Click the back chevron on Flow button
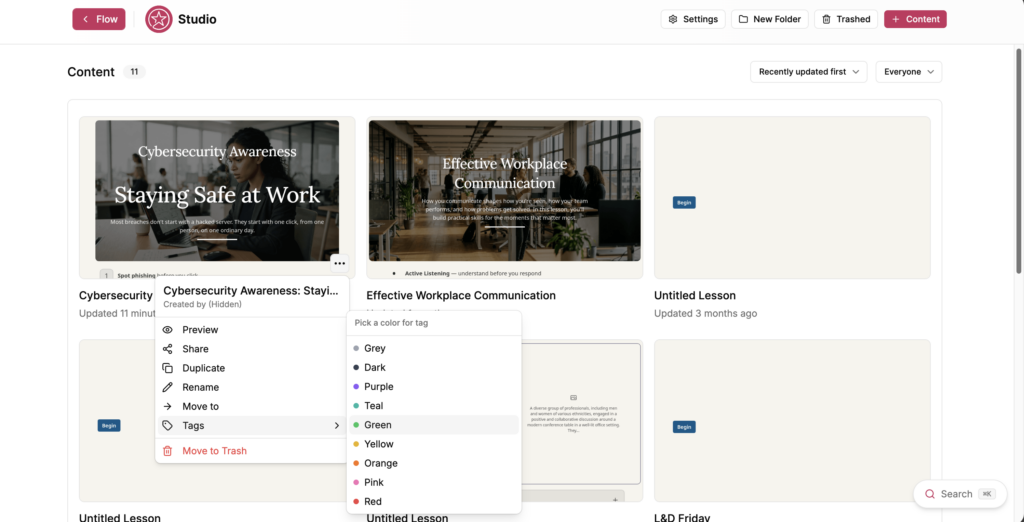 pyautogui.click(x=85, y=19)
